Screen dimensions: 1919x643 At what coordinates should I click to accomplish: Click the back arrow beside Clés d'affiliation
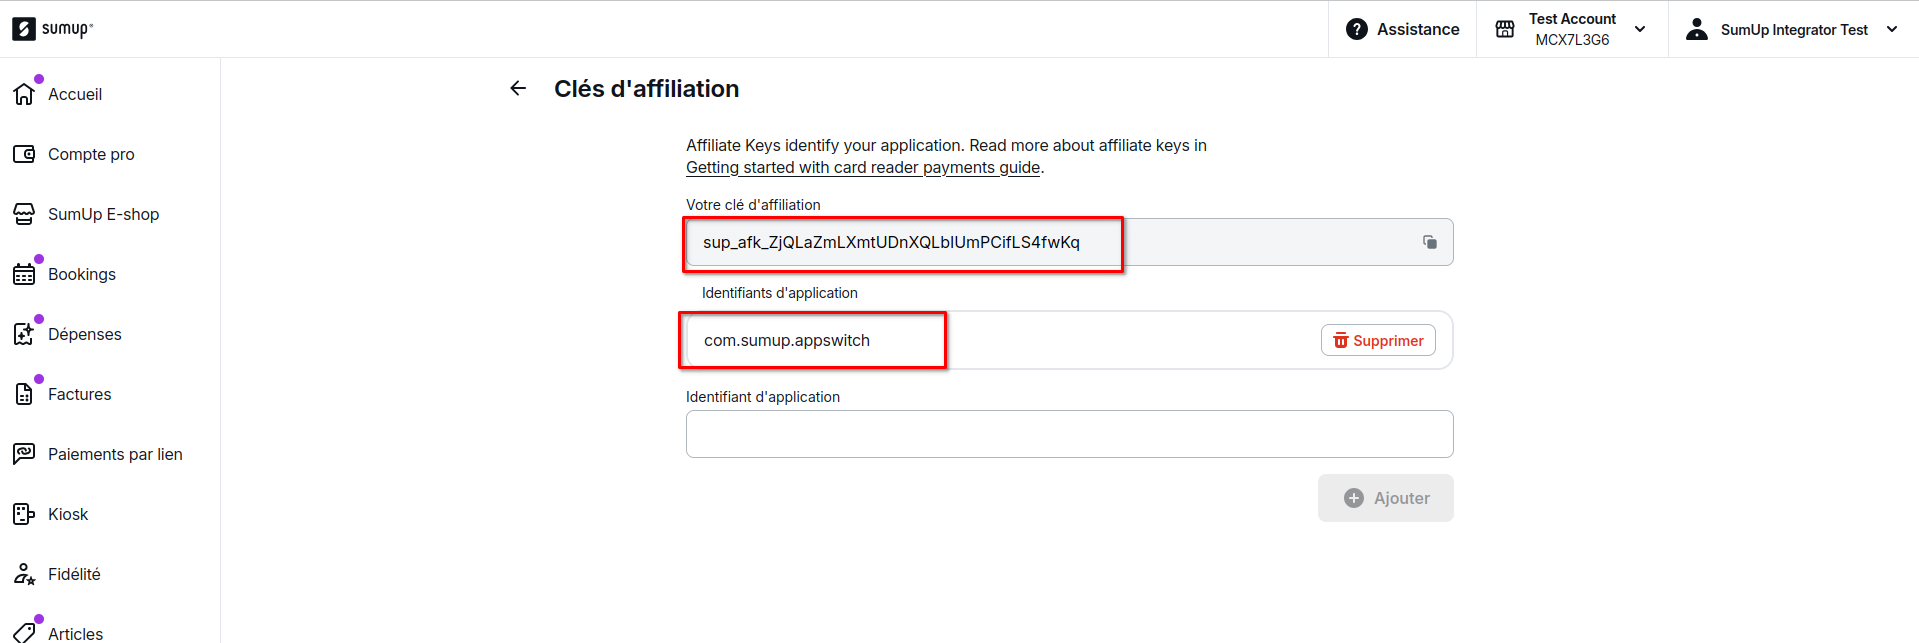coord(518,89)
